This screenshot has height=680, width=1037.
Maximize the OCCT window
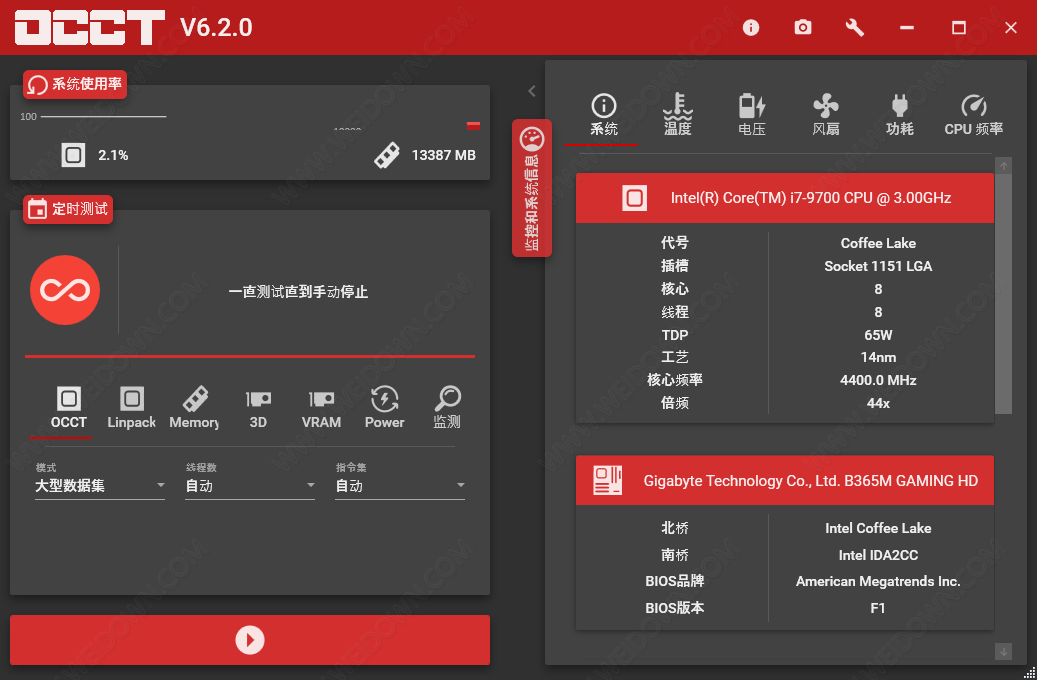click(958, 28)
